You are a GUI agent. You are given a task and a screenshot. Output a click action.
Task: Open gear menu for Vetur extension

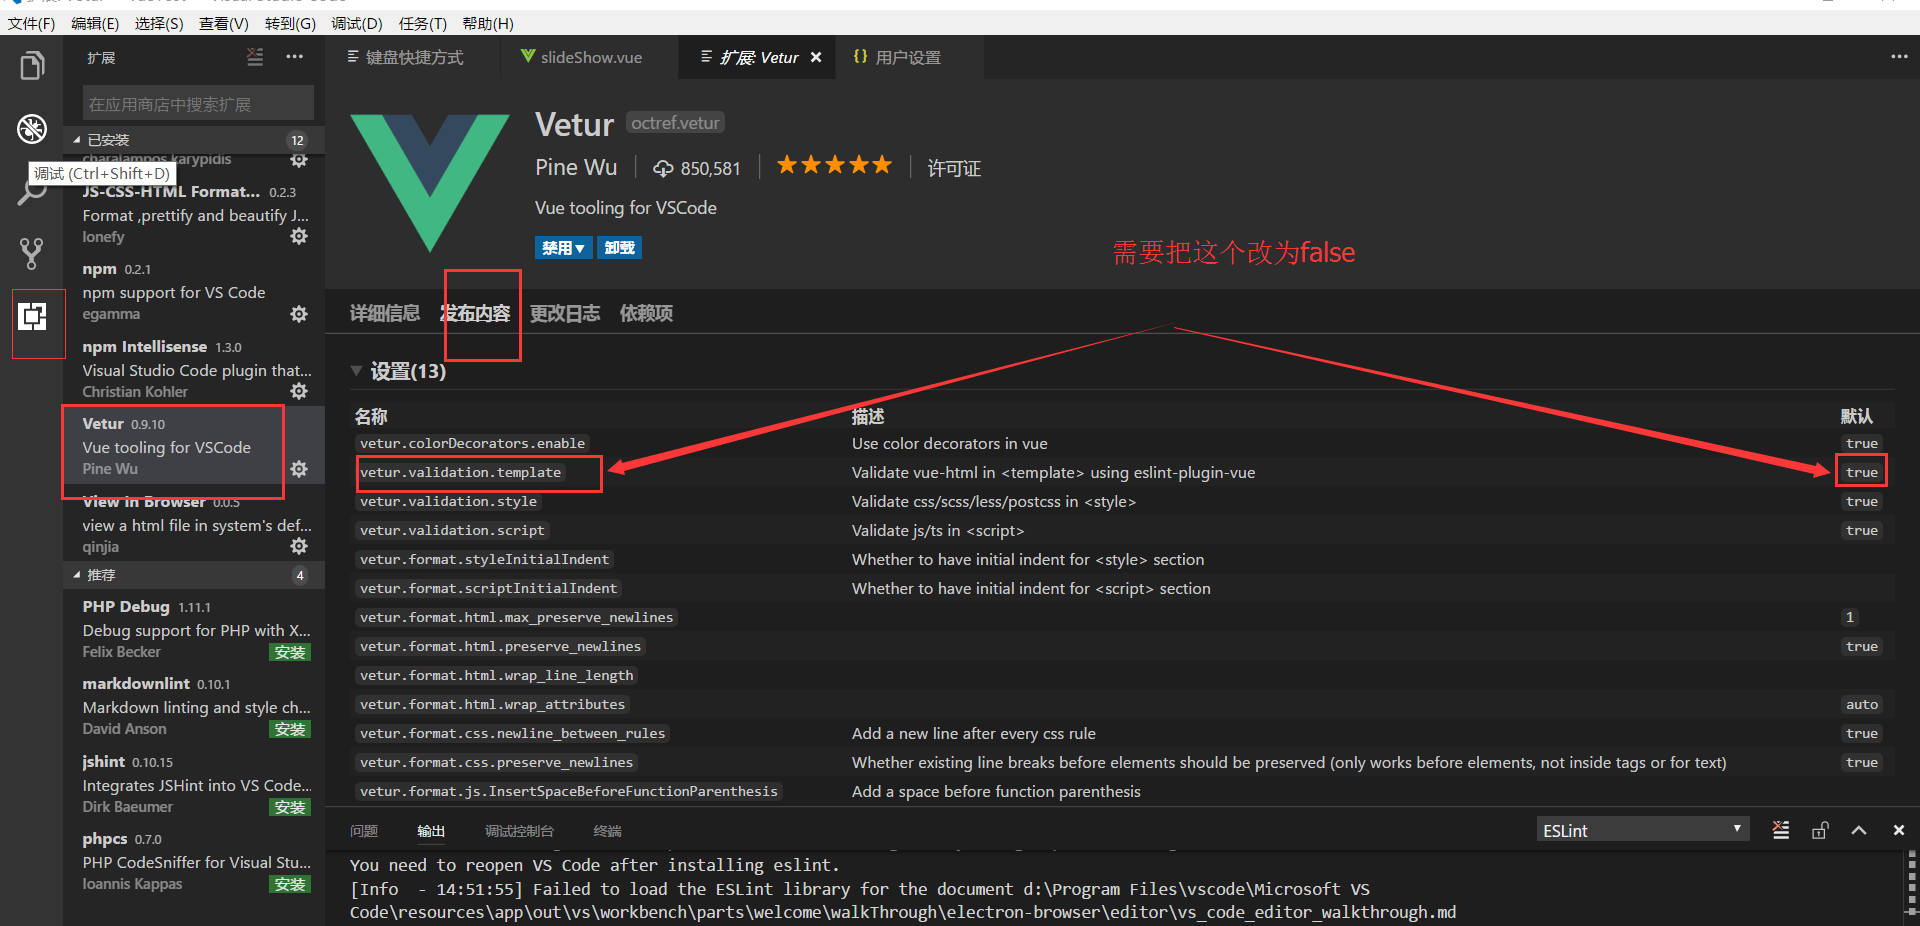coord(298,469)
